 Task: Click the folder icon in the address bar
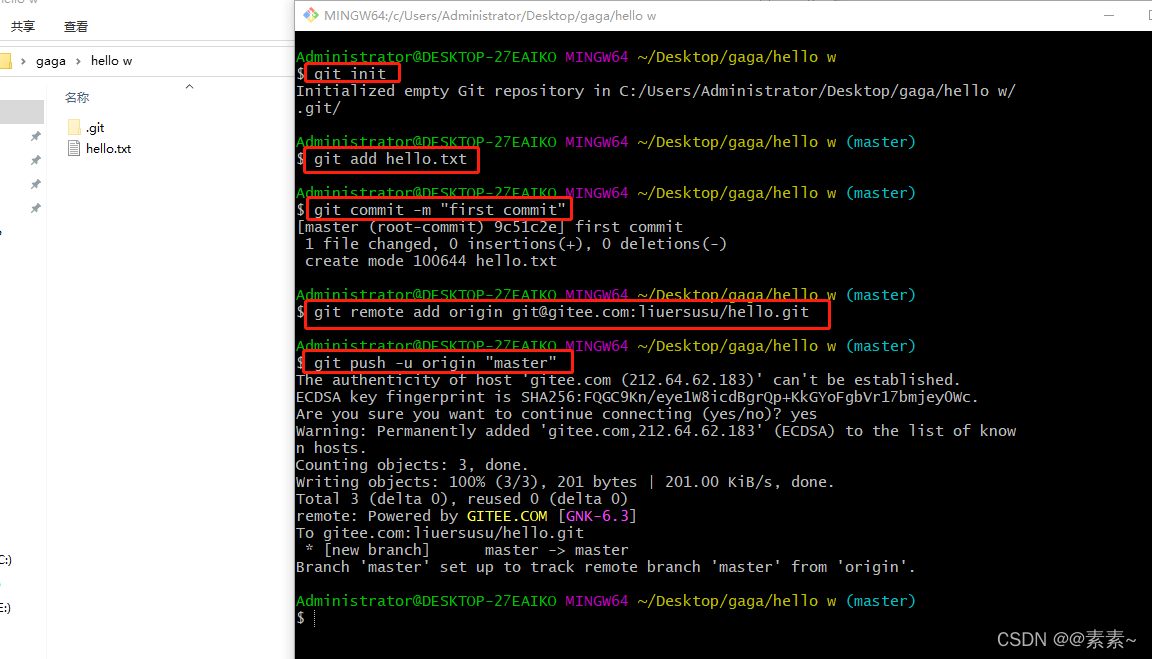5,61
